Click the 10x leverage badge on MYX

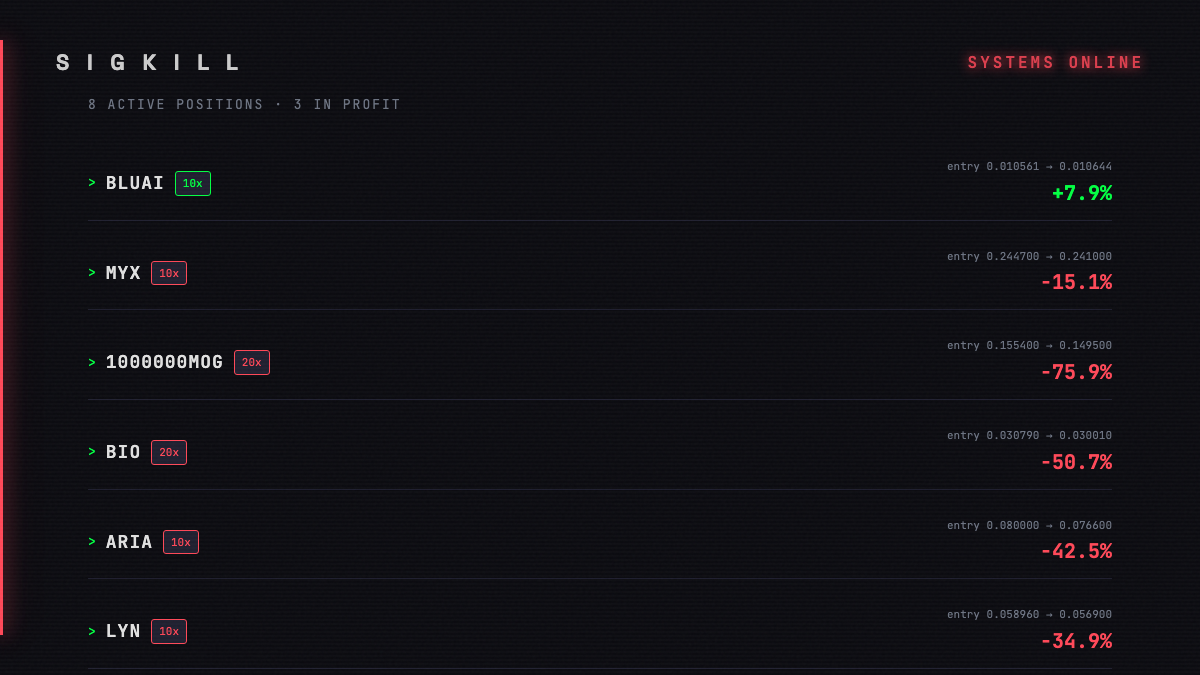click(x=169, y=273)
